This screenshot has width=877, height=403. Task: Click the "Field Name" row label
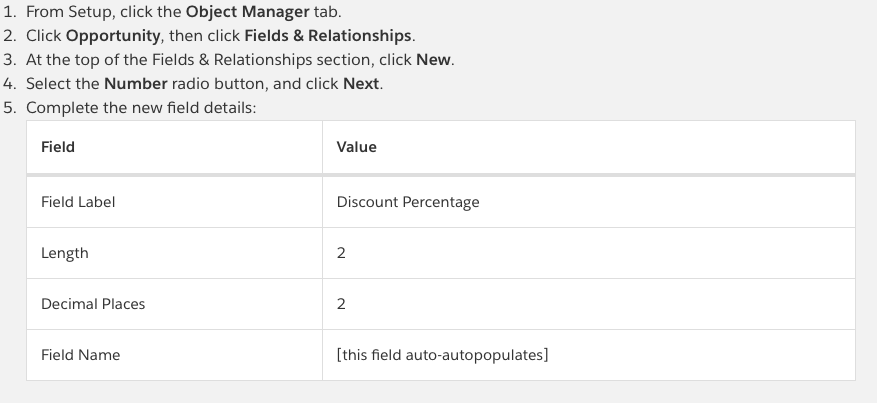80,355
